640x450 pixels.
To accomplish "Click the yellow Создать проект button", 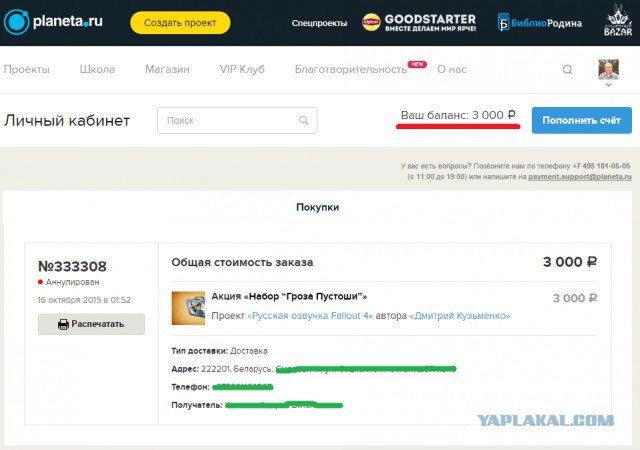I will pyautogui.click(x=180, y=23).
